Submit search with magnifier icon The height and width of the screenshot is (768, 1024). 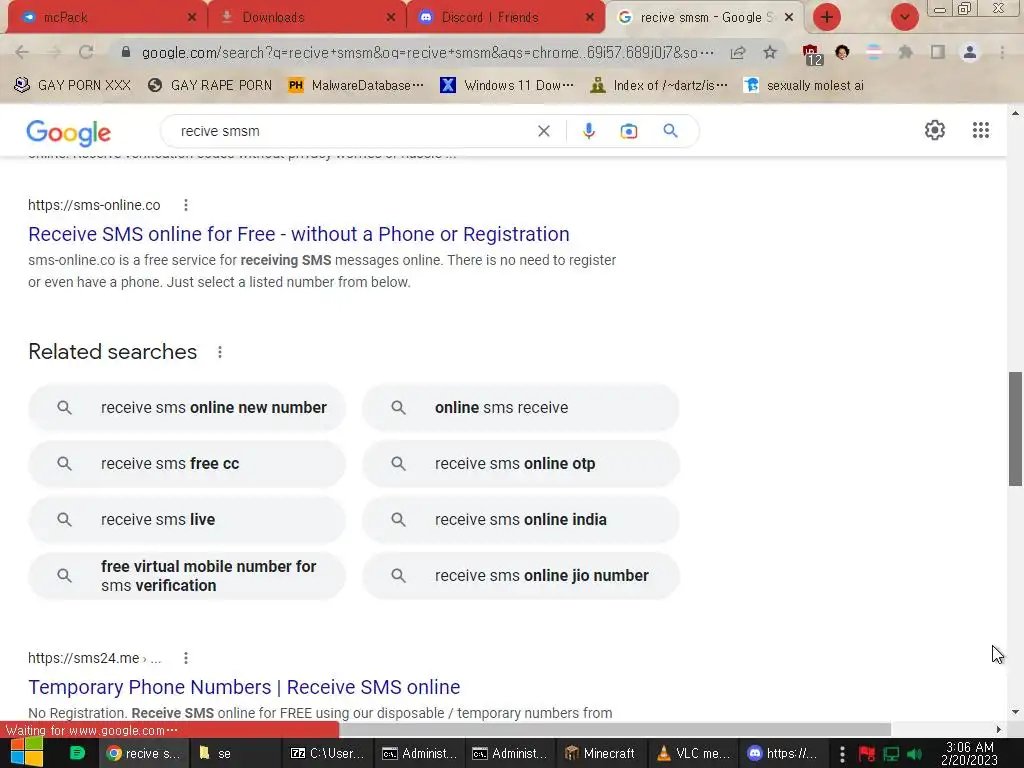tap(670, 131)
